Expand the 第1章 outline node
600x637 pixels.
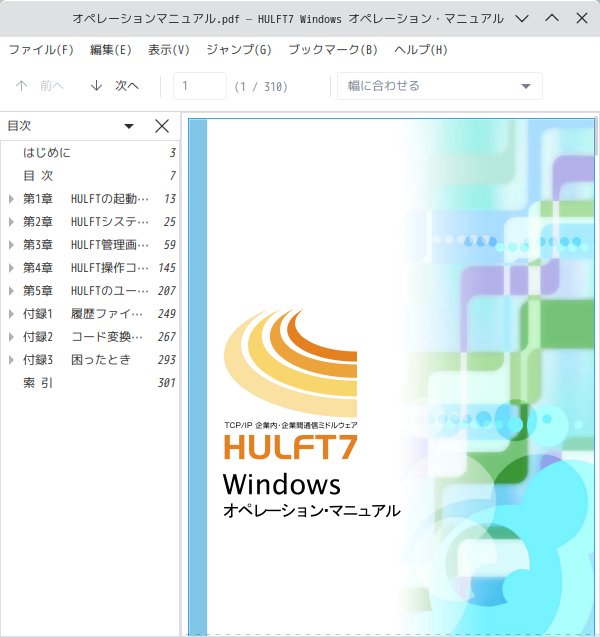click(11, 199)
